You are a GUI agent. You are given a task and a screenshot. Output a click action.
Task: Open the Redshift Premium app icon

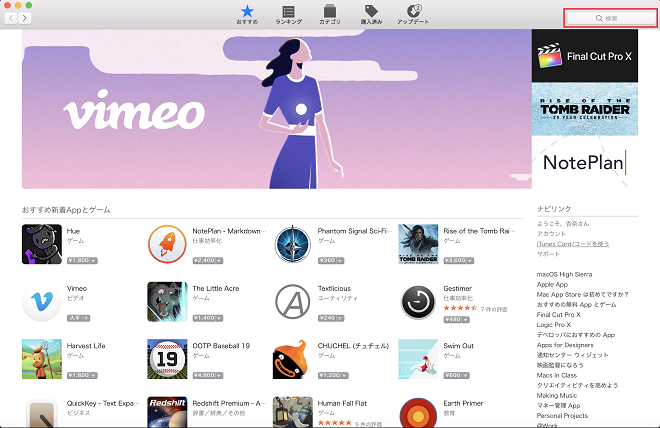coord(167,412)
